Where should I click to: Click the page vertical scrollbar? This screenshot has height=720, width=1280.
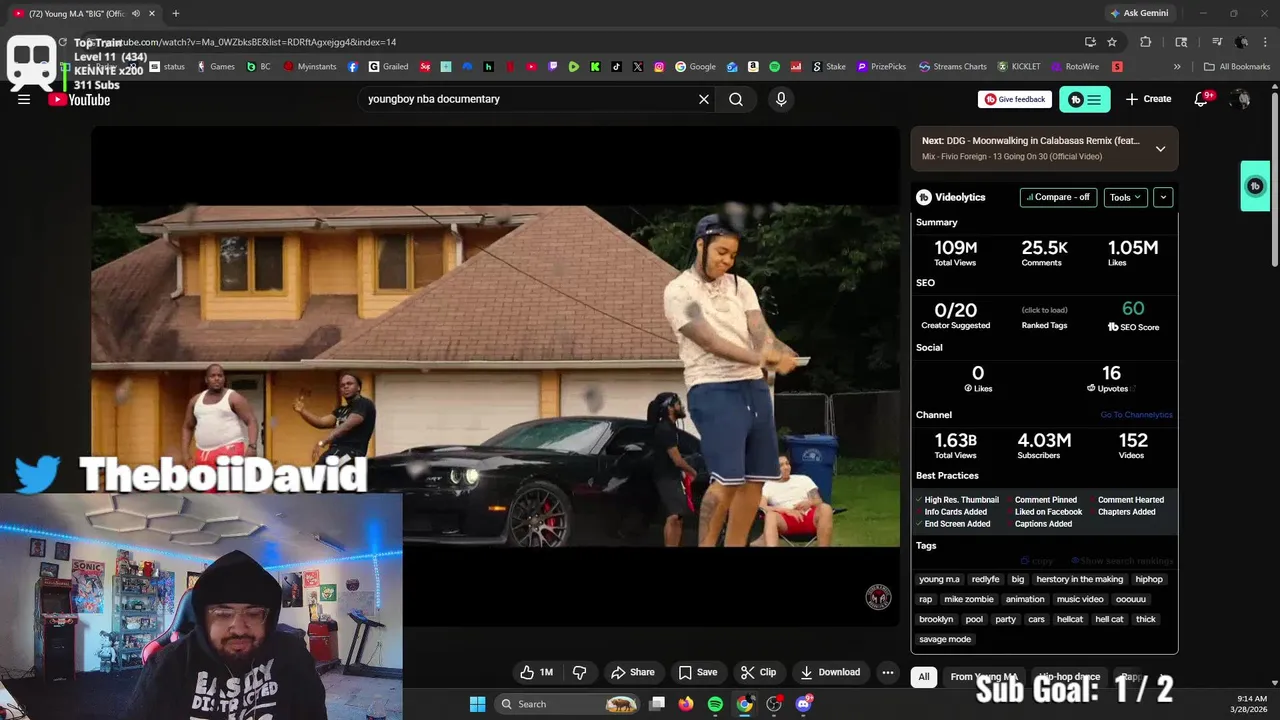click(1274, 180)
